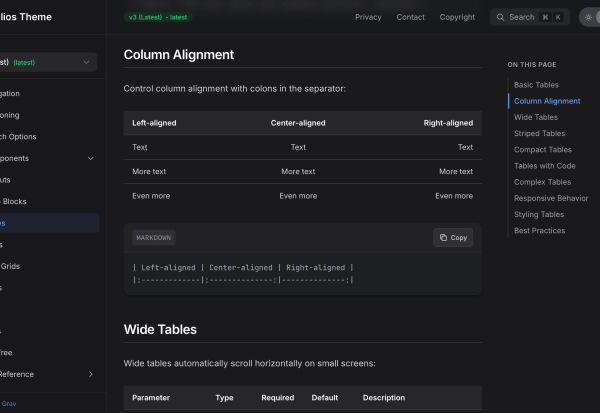Image resolution: width=600 pixels, height=413 pixels.
Task: Click the Wide Tables heading
Action: [160, 330]
